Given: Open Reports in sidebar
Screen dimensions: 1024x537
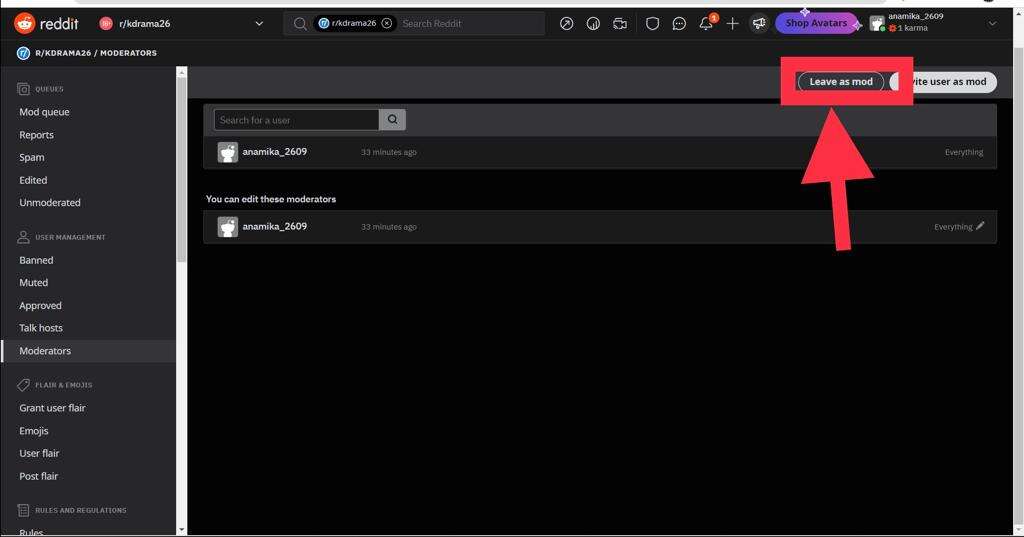Looking at the screenshot, I should point(37,135).
